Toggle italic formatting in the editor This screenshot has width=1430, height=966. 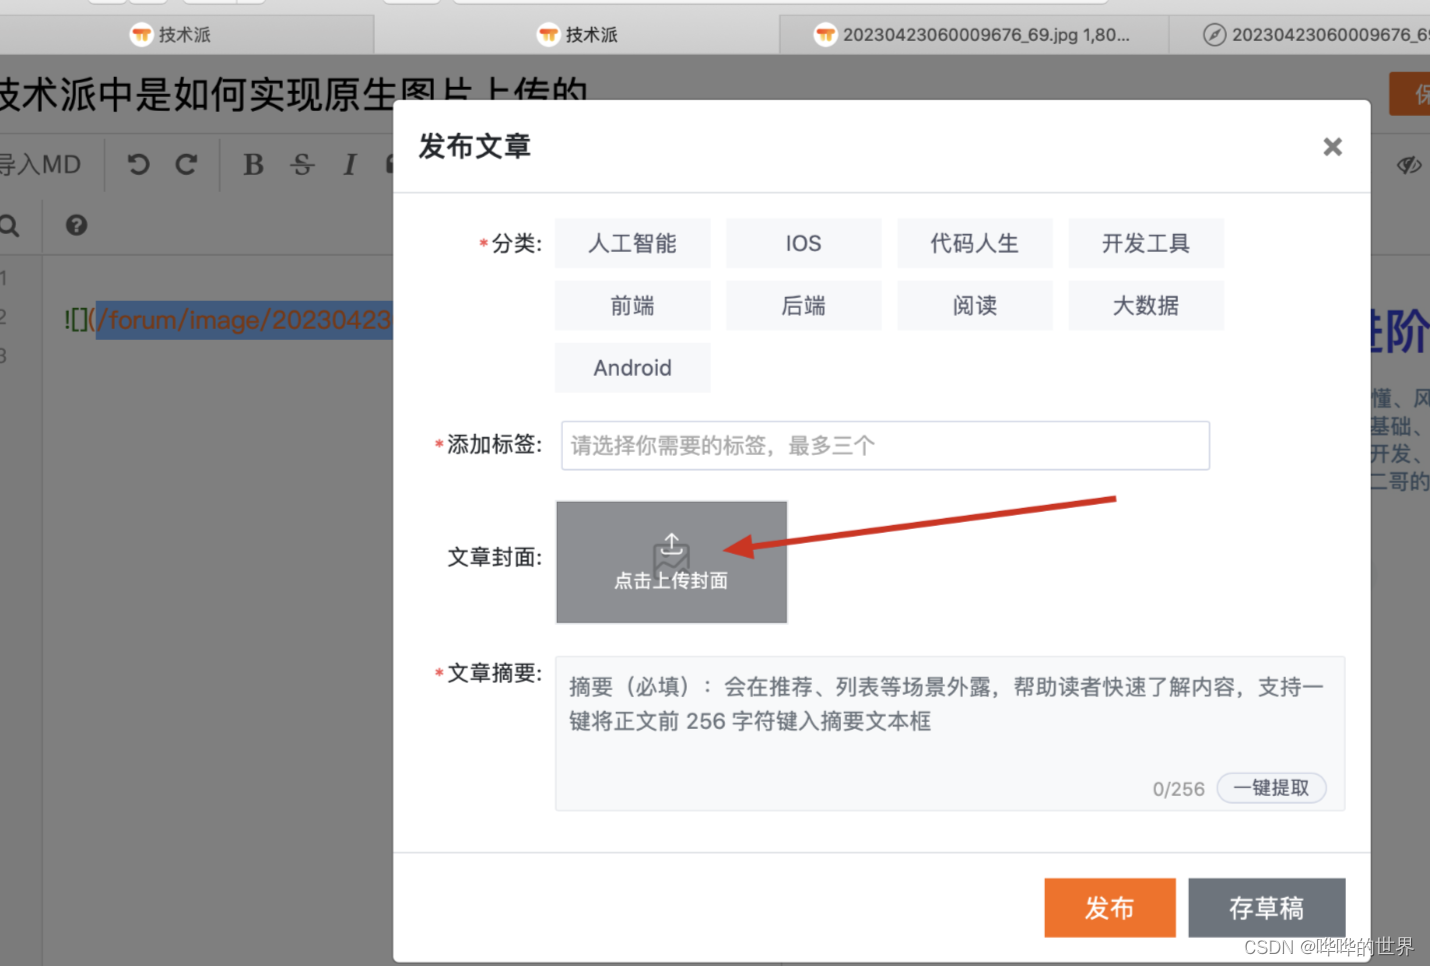click(x=349, y=164)
